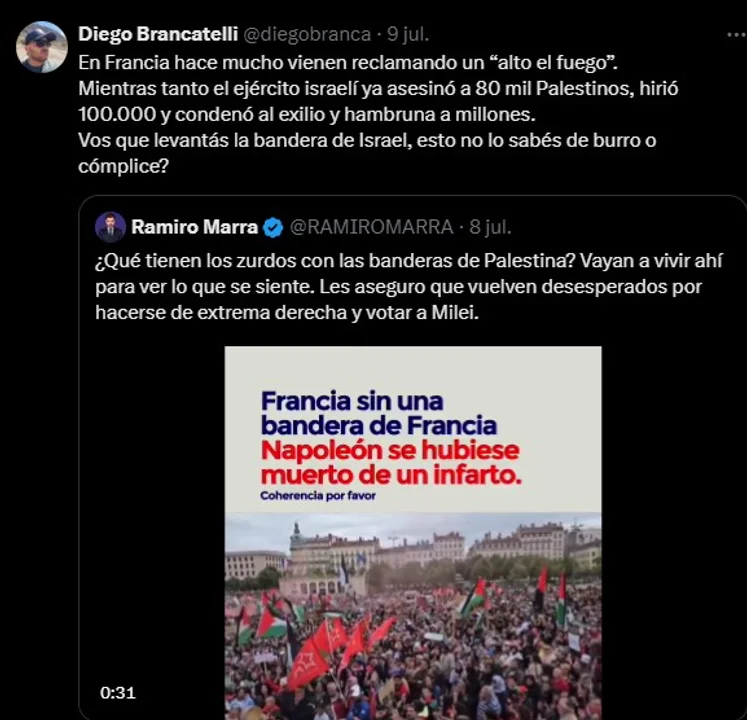Viewport: 747px width, 720px height.
Task: Click the red 'Napoleón se hubiese' text
Action: [x=390, y=450]
